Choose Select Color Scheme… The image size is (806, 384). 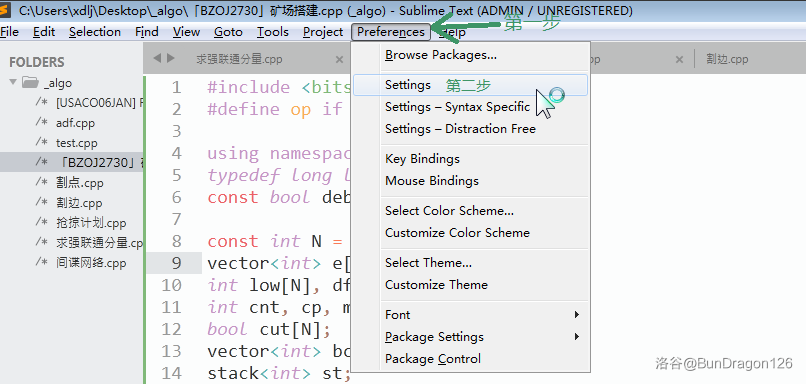470,211
